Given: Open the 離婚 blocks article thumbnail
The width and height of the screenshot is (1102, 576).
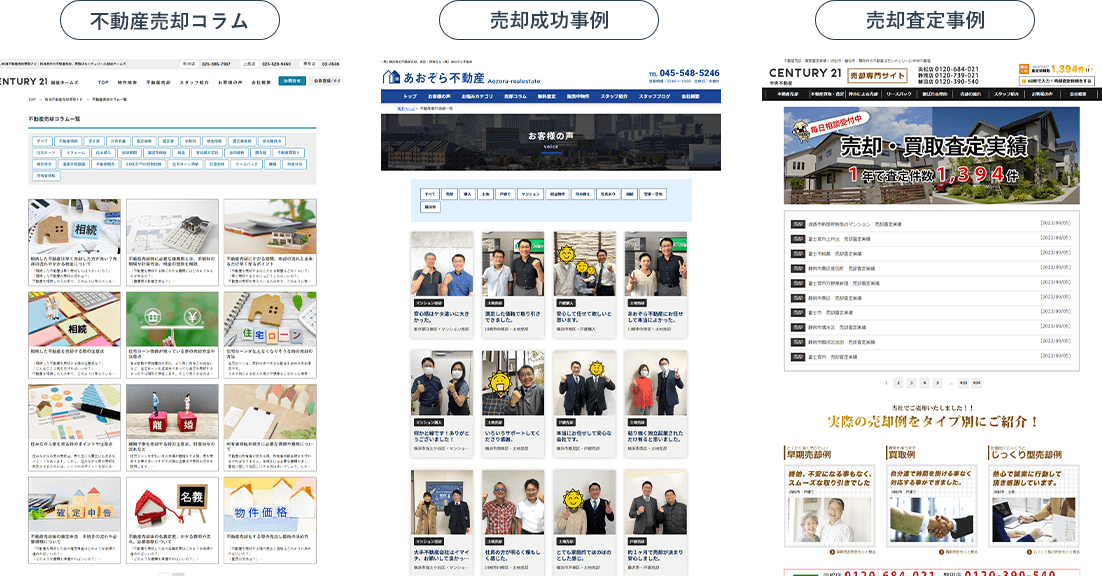Looking at the screenshot, I should pos(172,412).
